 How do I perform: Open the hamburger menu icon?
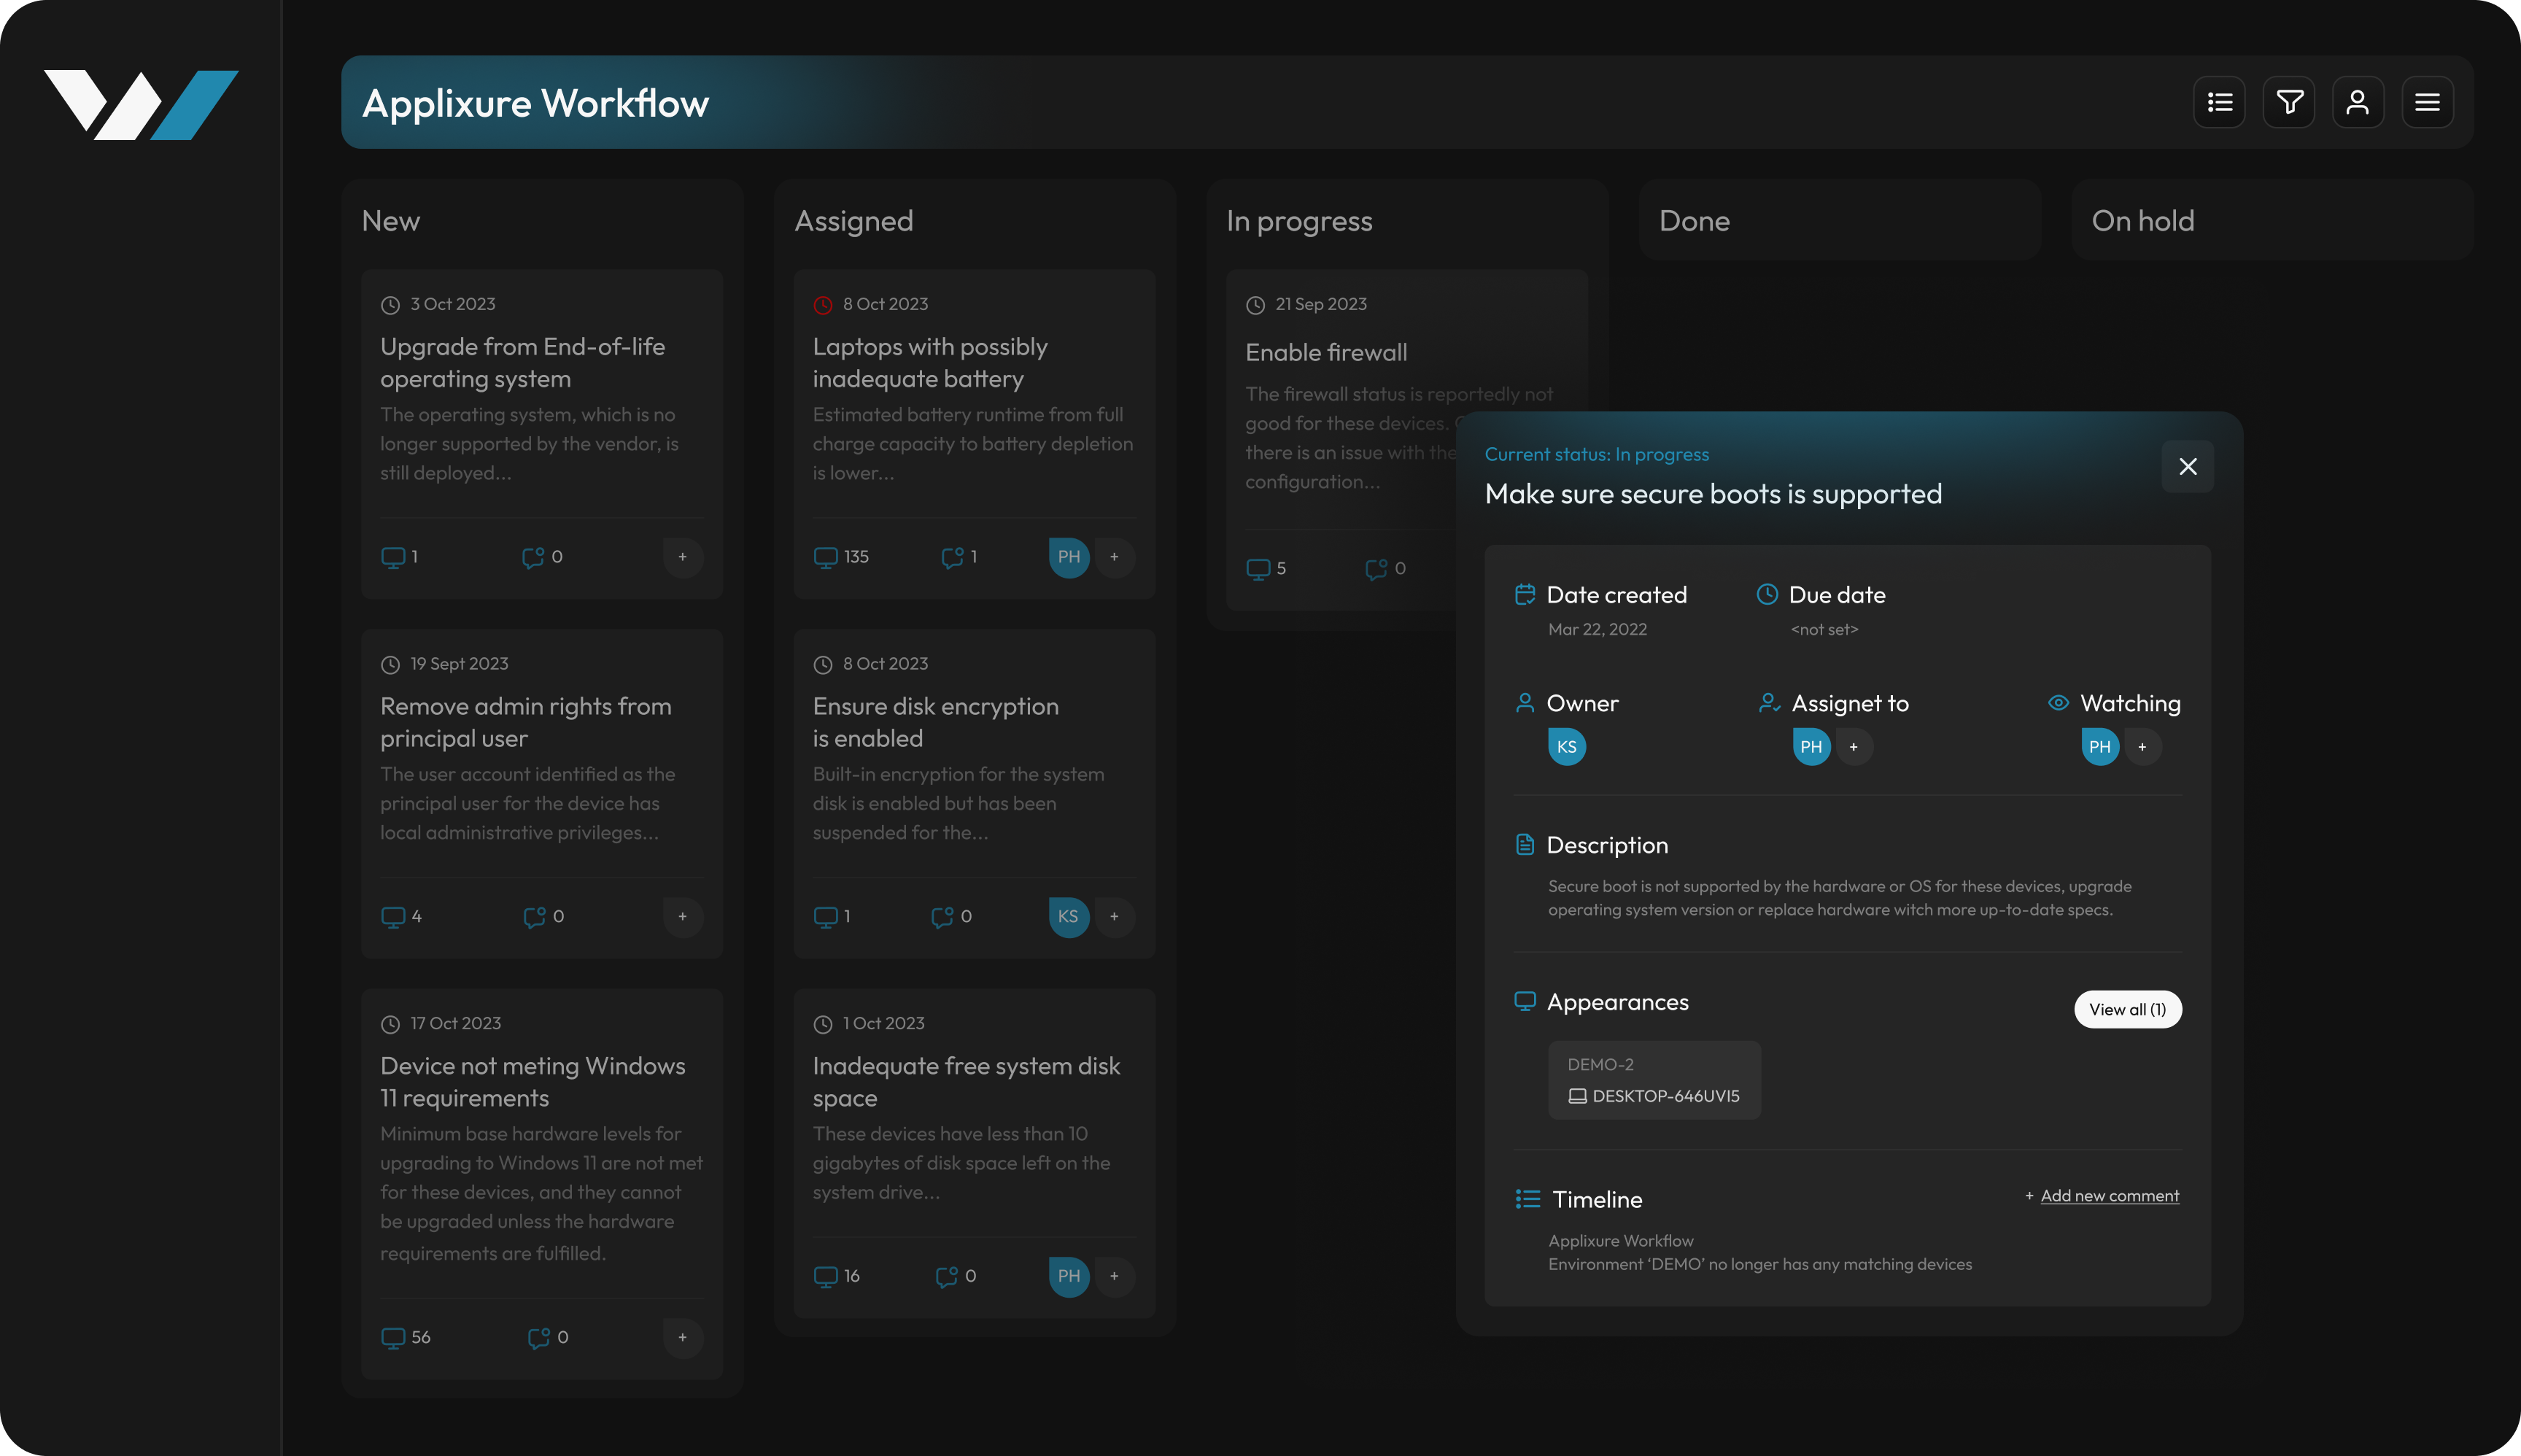pos(2427,102)
